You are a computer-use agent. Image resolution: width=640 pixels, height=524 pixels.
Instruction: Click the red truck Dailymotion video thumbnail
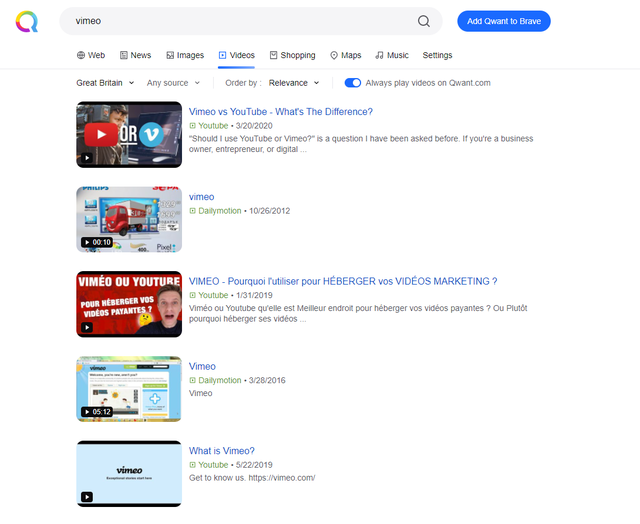point(129,220)
